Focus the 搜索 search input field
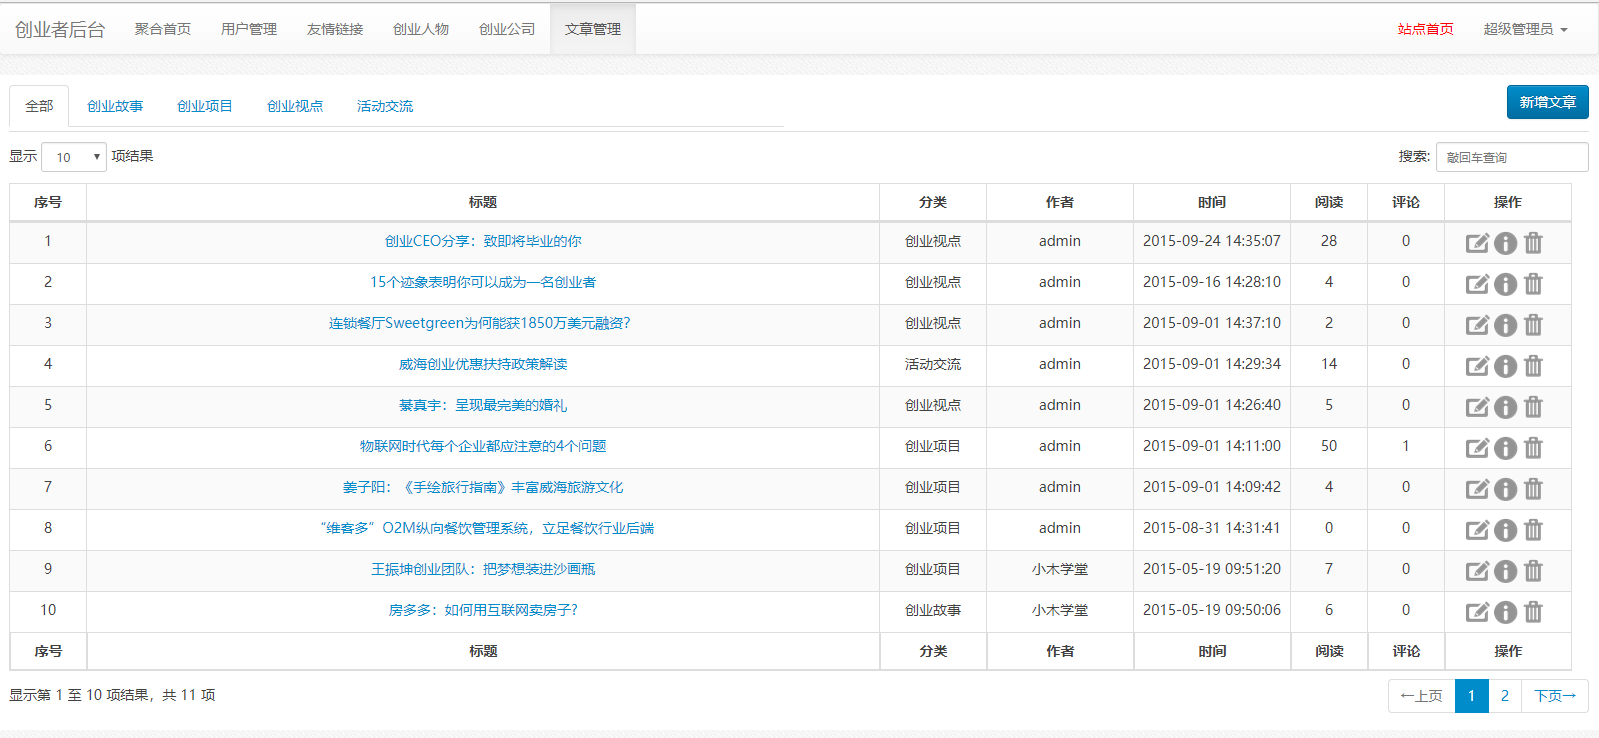This screenshot has height=738, width=1599. coord(1512,157)
